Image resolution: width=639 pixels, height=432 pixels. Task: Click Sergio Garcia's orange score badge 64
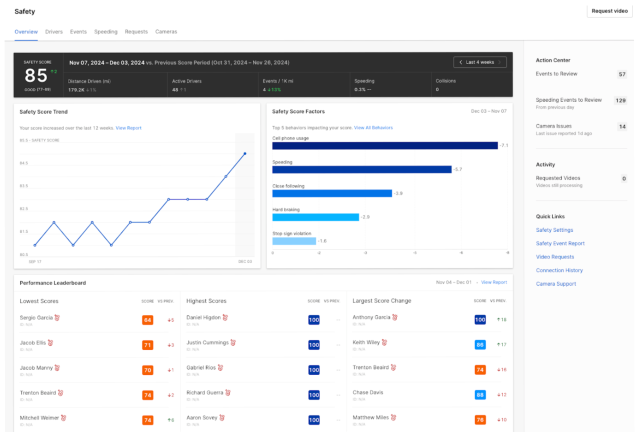point(147,320)
